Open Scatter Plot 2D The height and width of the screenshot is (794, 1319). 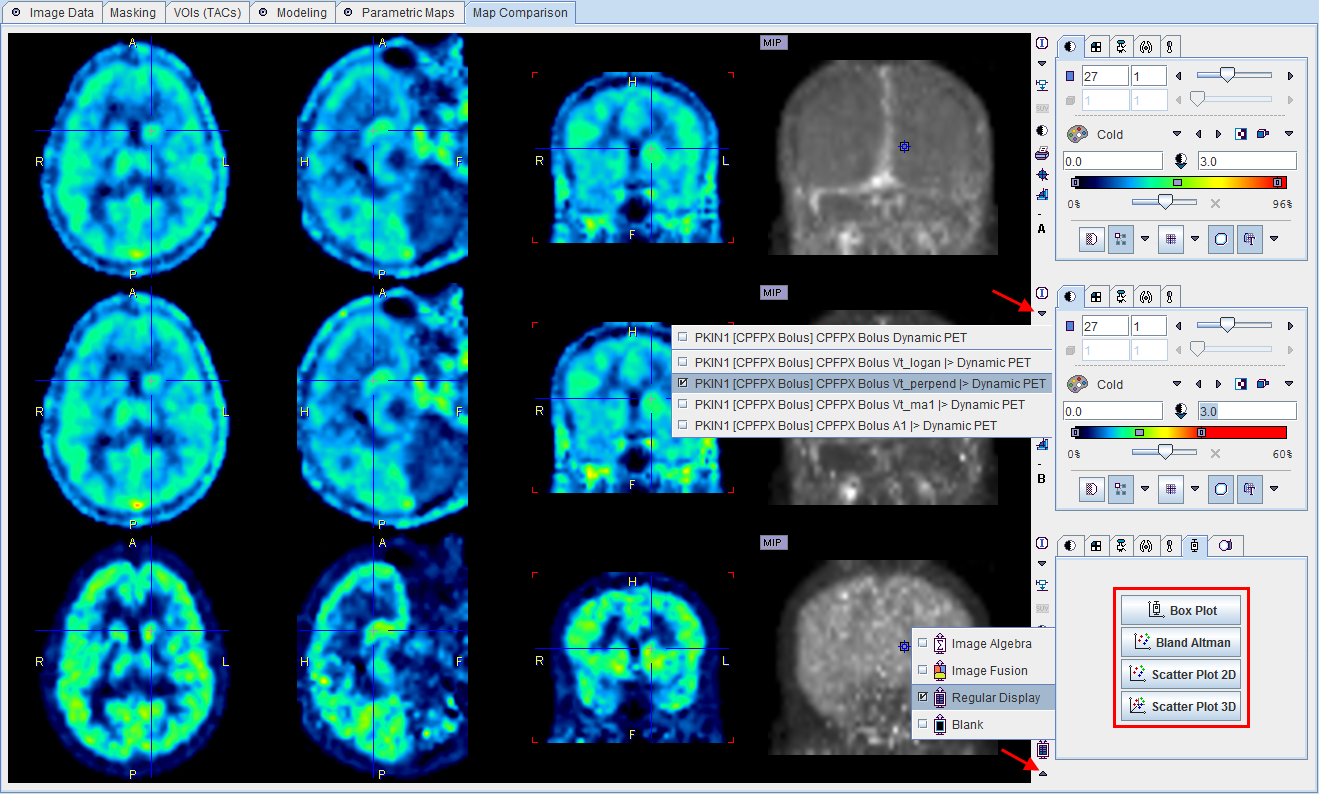(x=1181, y=674)
